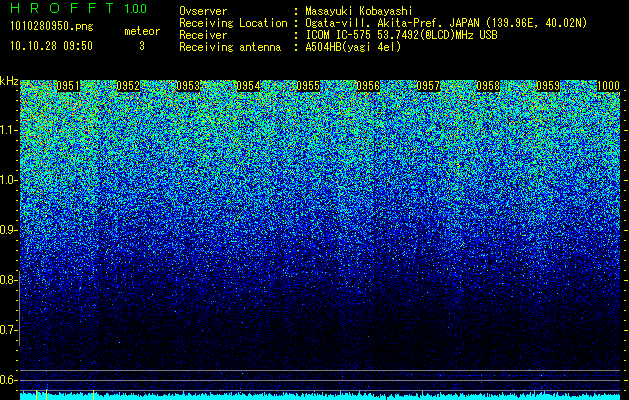Select the filename 1010280950.png
629x400 pixels.
[x=52, y=27]
